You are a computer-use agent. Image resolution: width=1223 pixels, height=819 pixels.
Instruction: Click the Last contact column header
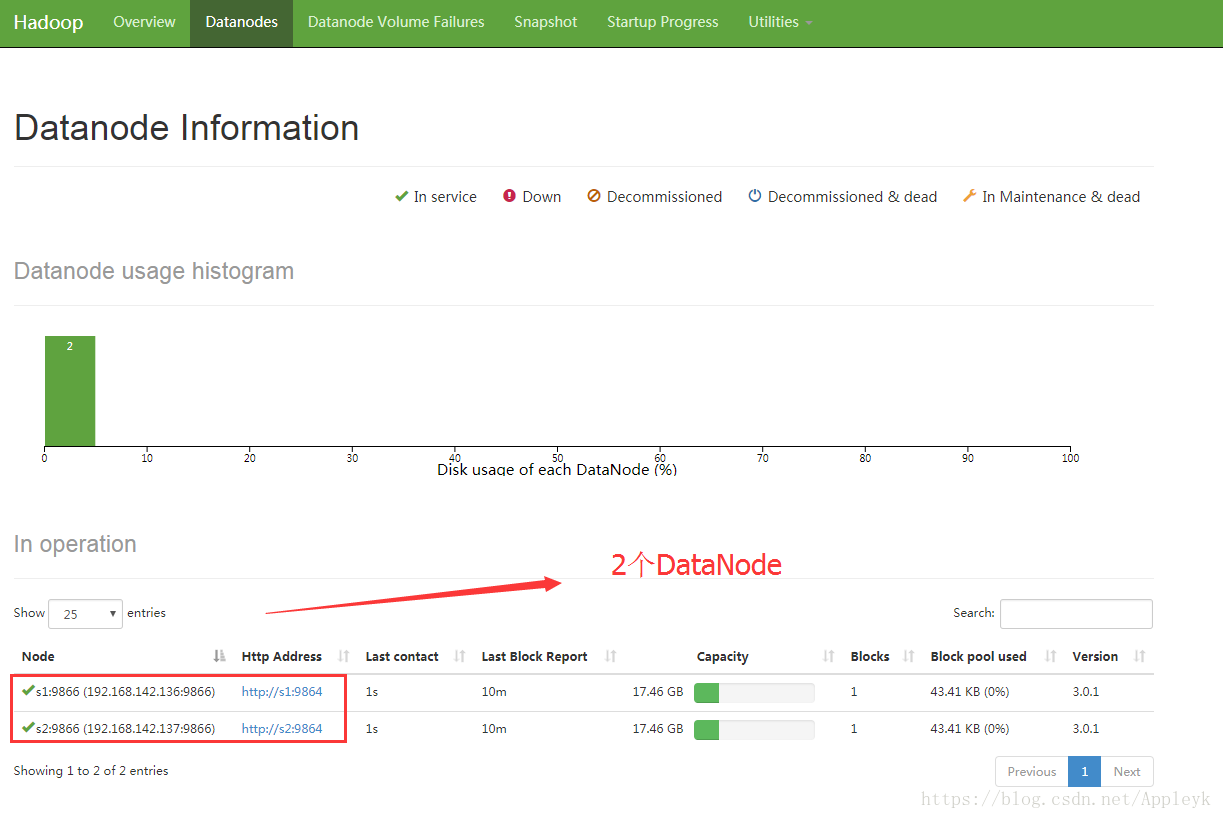402,657
